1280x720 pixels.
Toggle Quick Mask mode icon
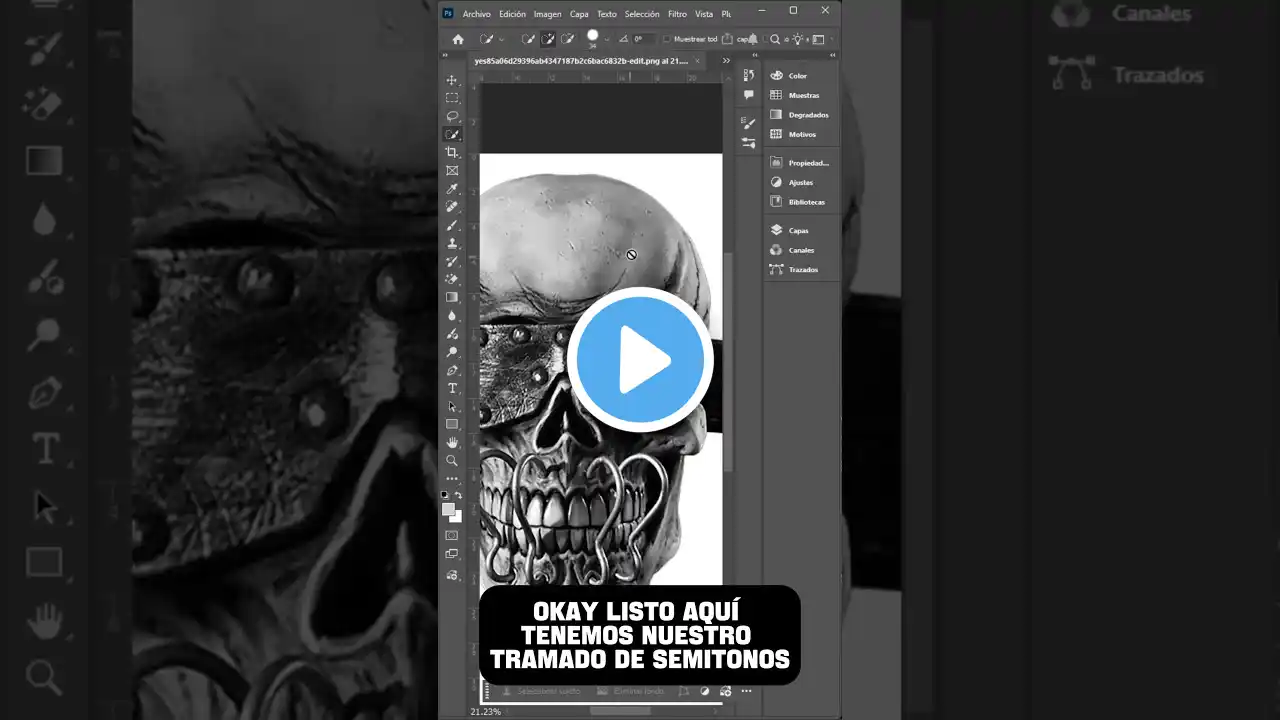(x=452, y=535)
